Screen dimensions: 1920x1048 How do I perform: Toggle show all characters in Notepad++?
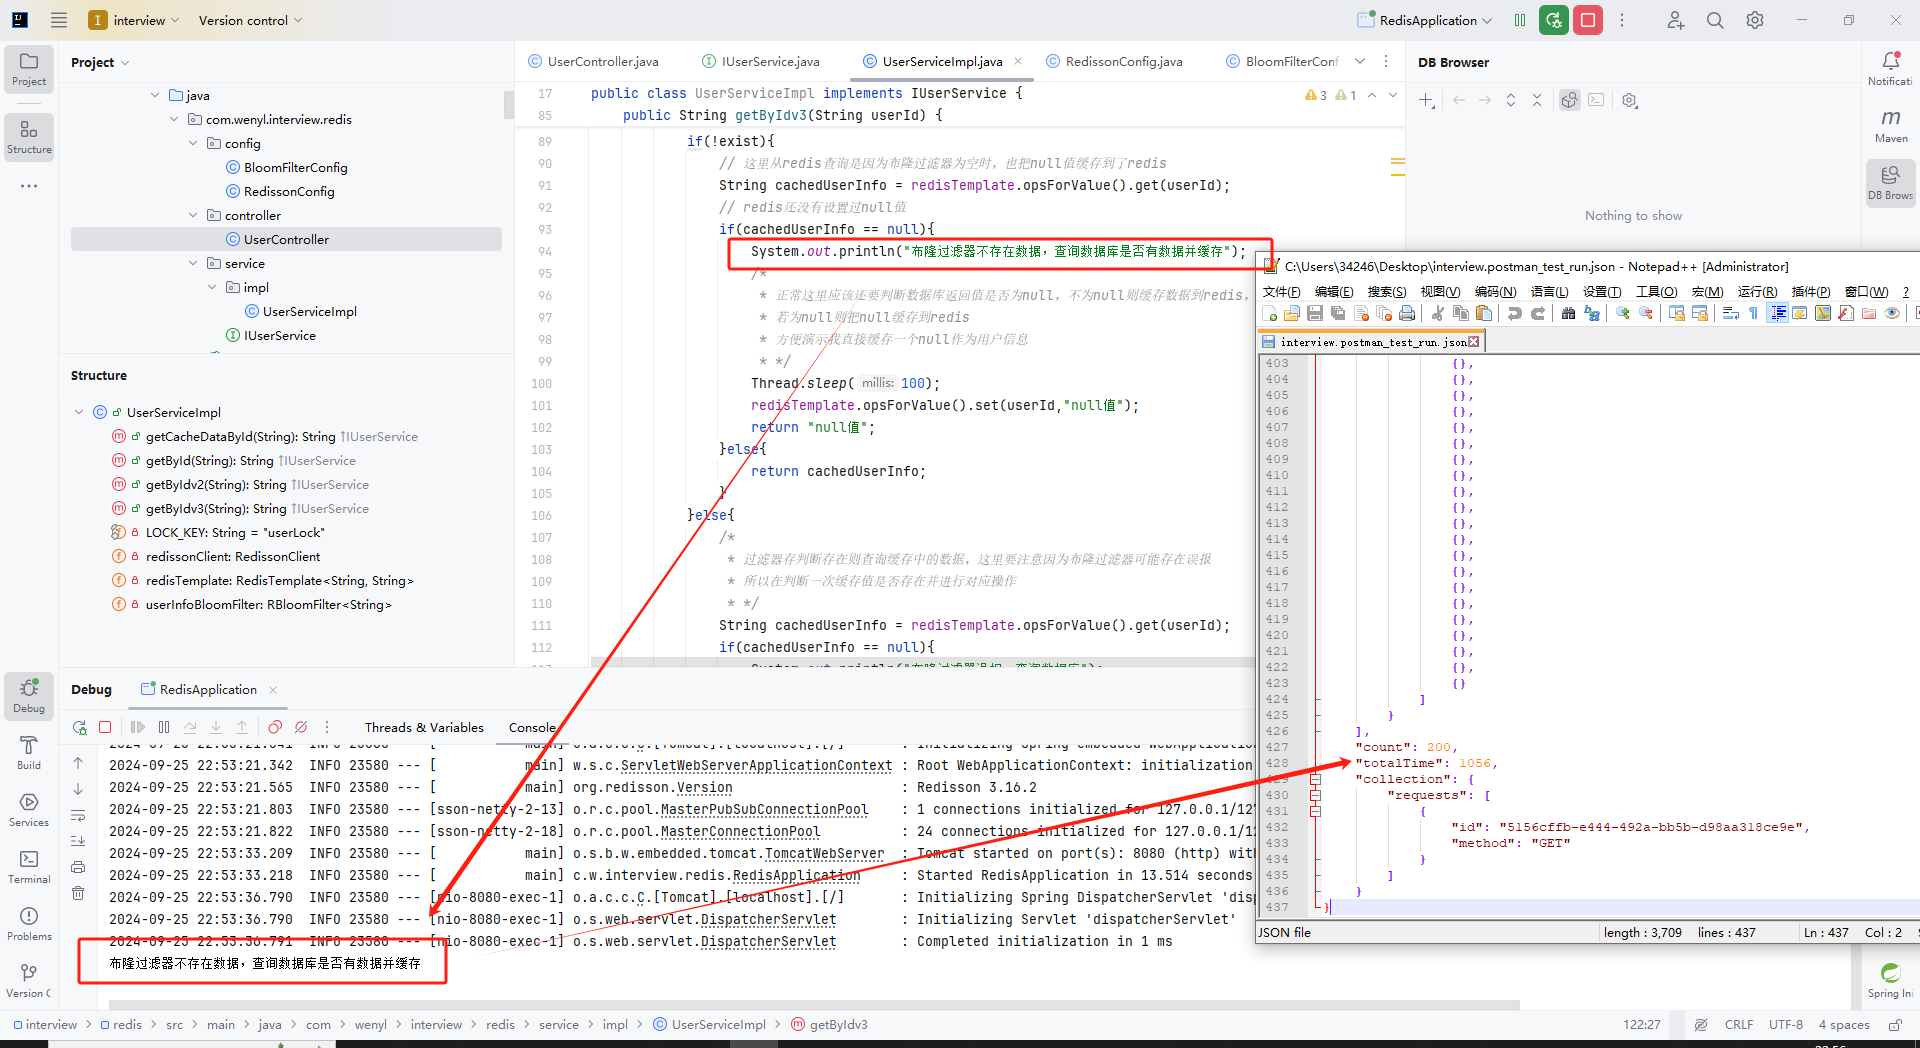(x=1754, y=314)
